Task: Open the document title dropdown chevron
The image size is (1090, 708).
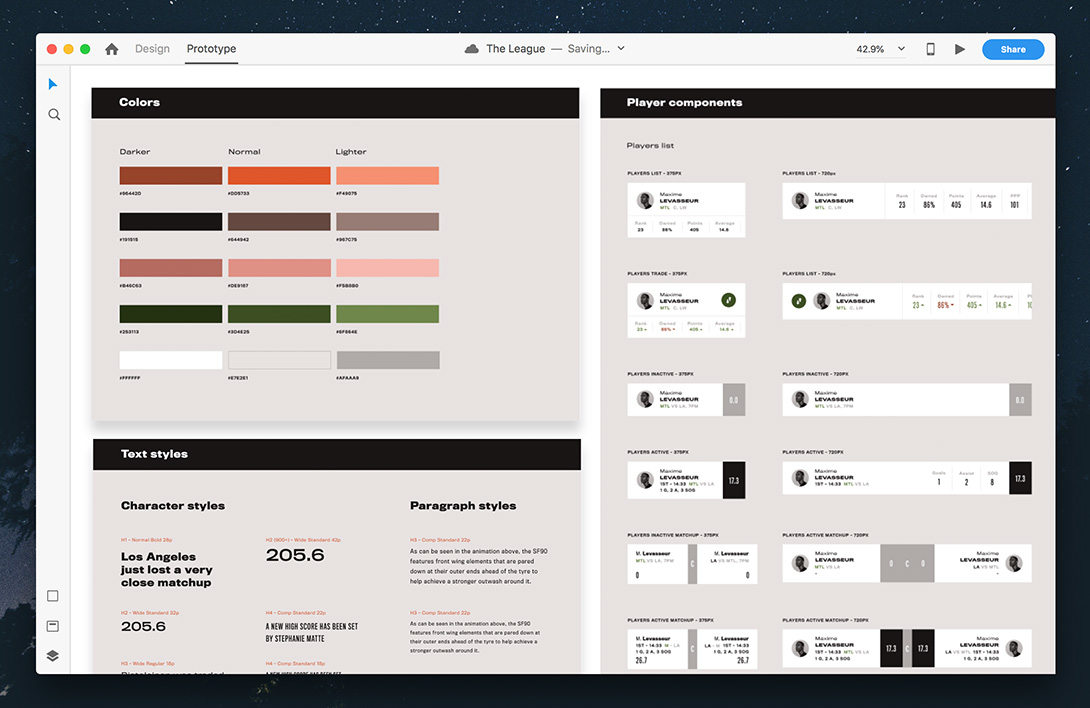Action: [x=621, y=49]
